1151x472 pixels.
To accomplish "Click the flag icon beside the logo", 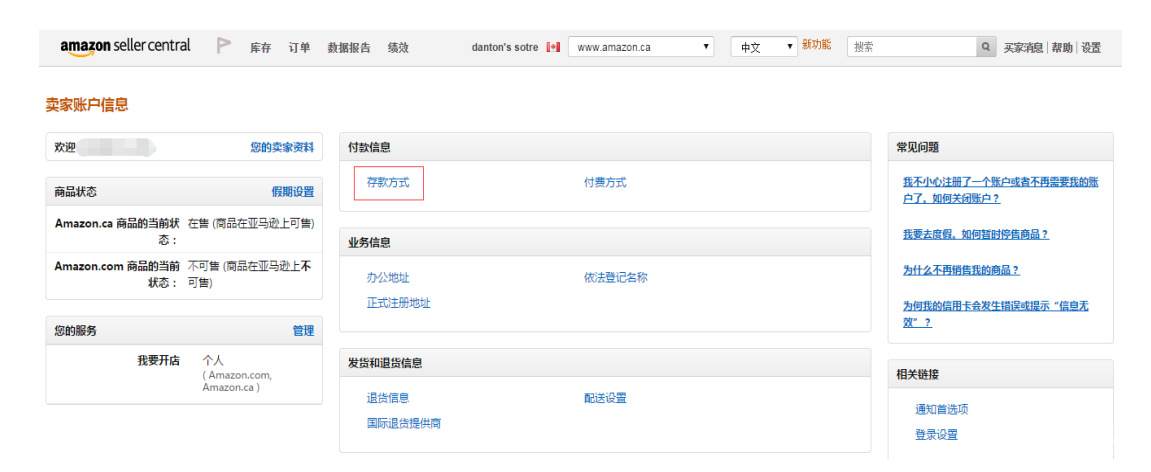I will pos(224,46).
